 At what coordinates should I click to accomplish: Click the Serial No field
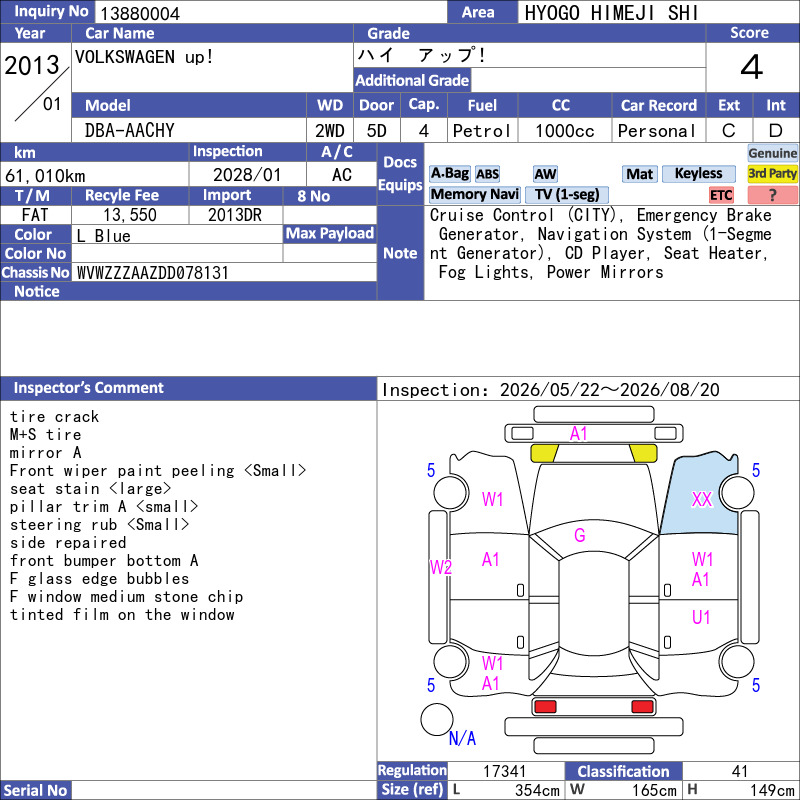(x=224, y=790)
